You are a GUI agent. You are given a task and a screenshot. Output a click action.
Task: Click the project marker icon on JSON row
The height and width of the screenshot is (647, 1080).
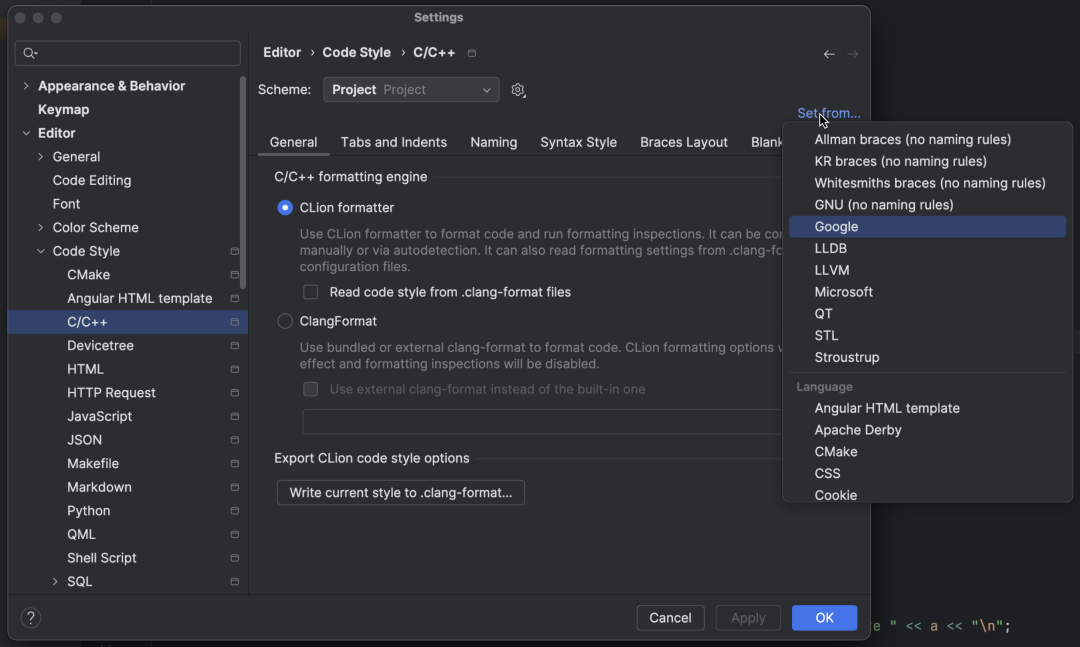tap(234, 440)
